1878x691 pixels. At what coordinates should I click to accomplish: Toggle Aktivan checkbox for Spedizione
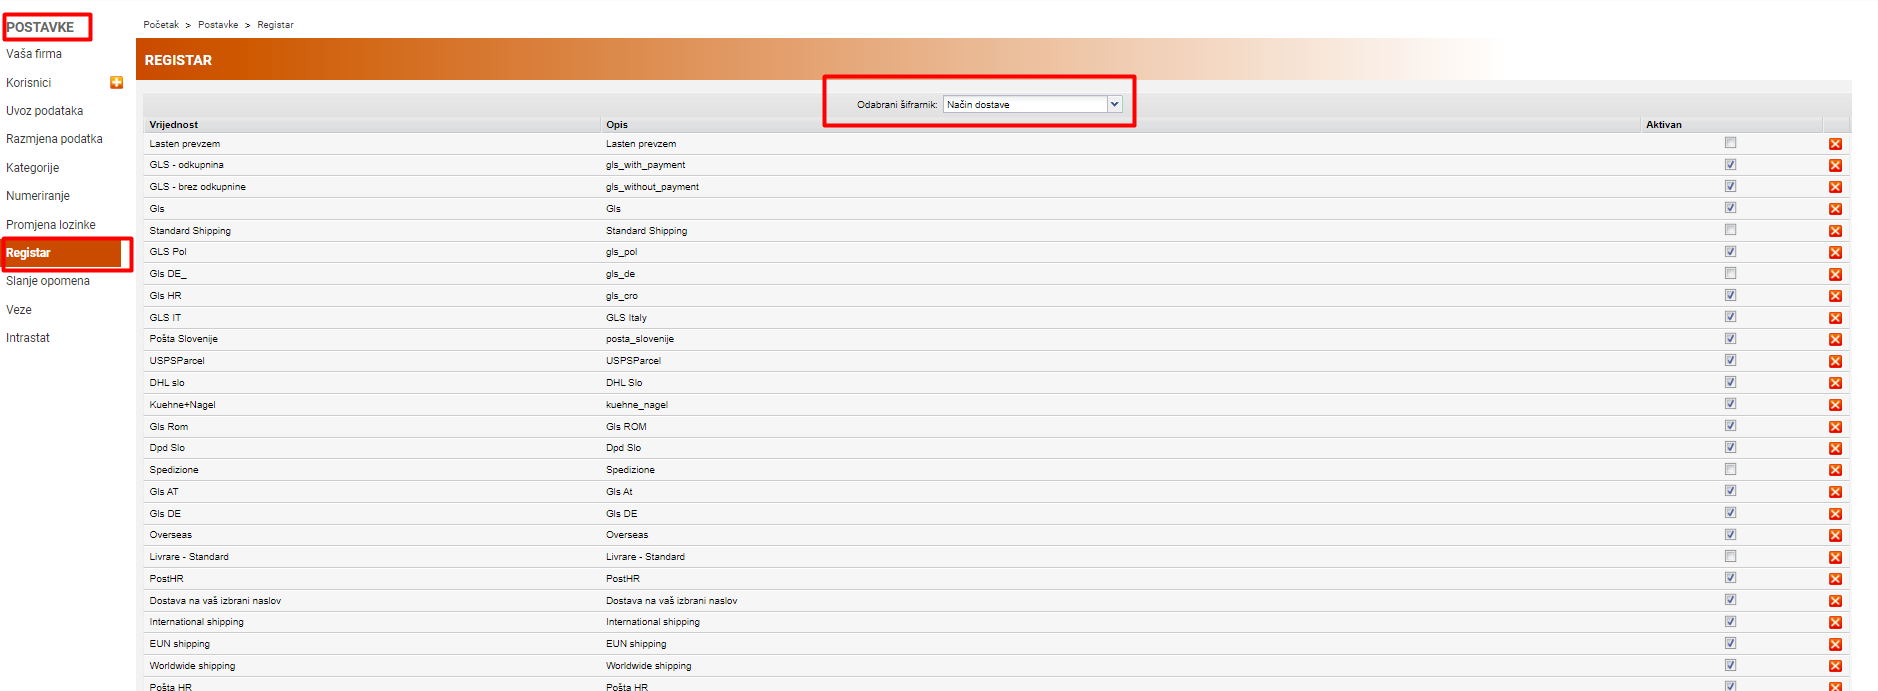pos(1730,469)
